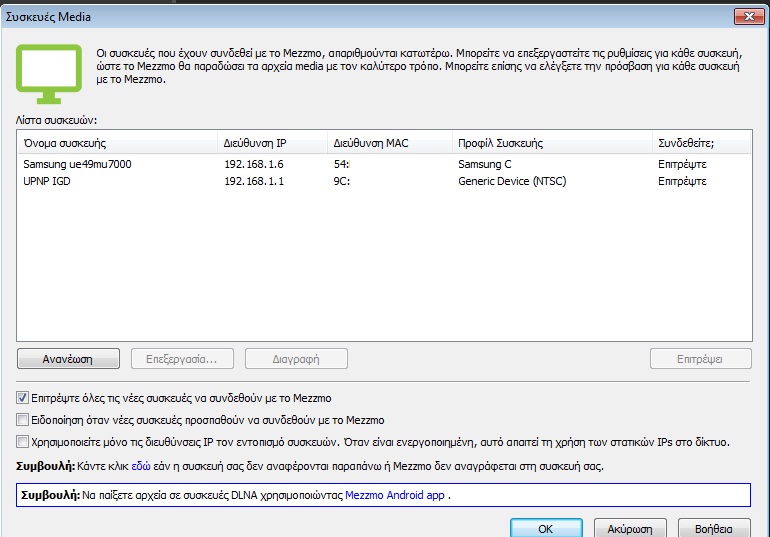The width and height of the screenshot is (770, 537).
Task: Uncheck allow all new devices to connect
Action: tap(22, 398)
